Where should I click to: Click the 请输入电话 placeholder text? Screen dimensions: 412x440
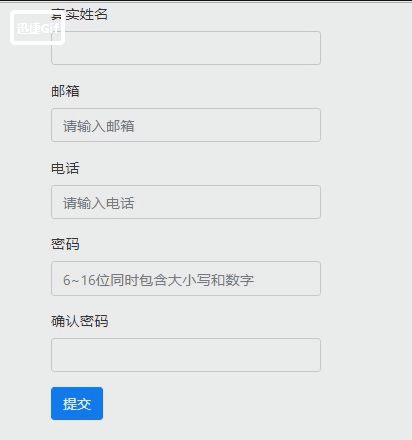point(99,203)
